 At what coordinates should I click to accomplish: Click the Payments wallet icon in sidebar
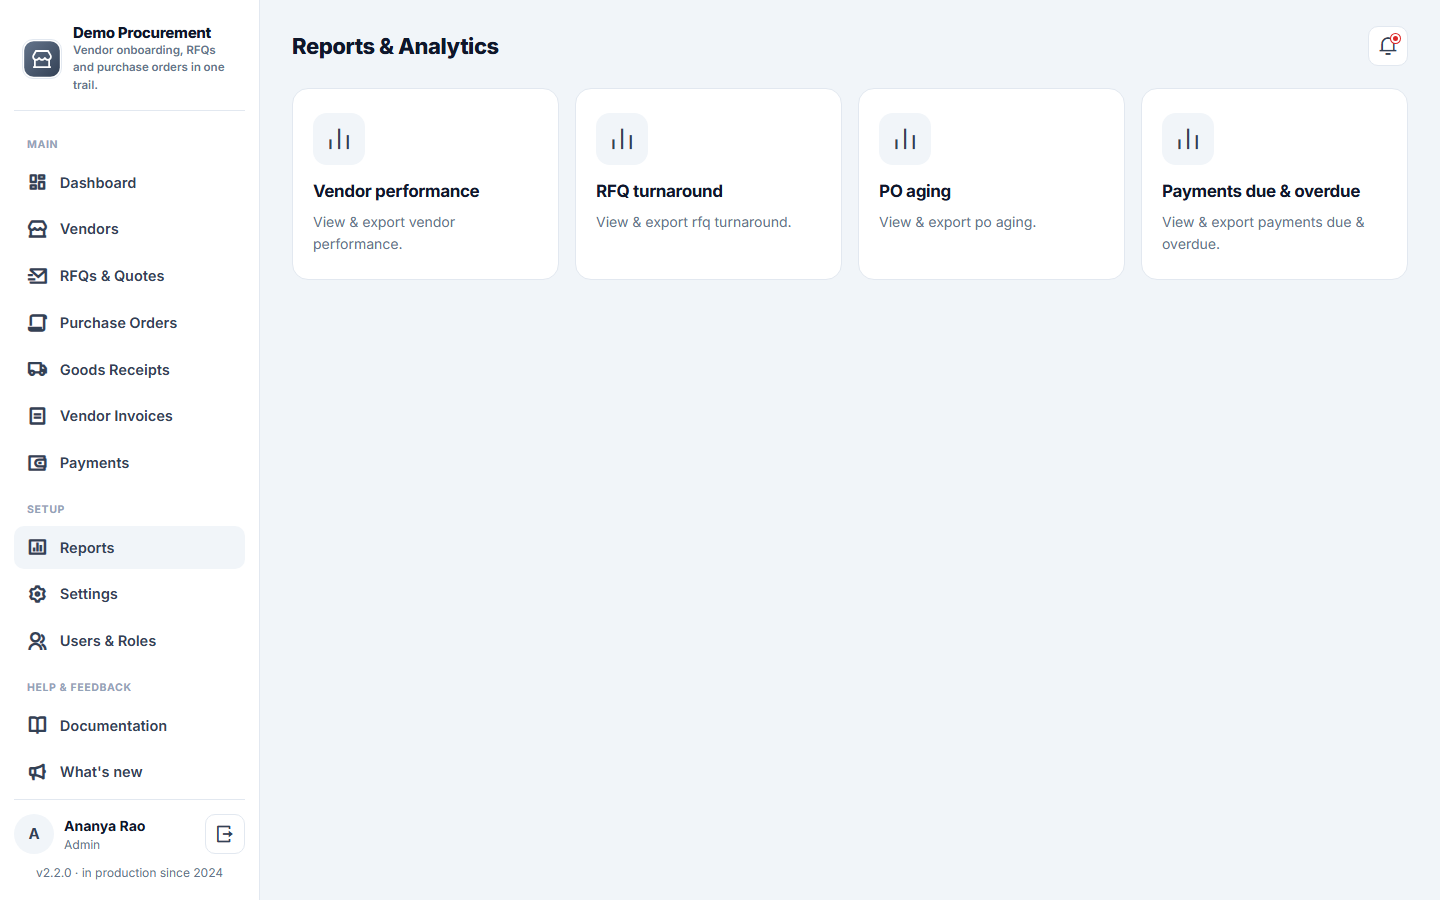(37, 463)
